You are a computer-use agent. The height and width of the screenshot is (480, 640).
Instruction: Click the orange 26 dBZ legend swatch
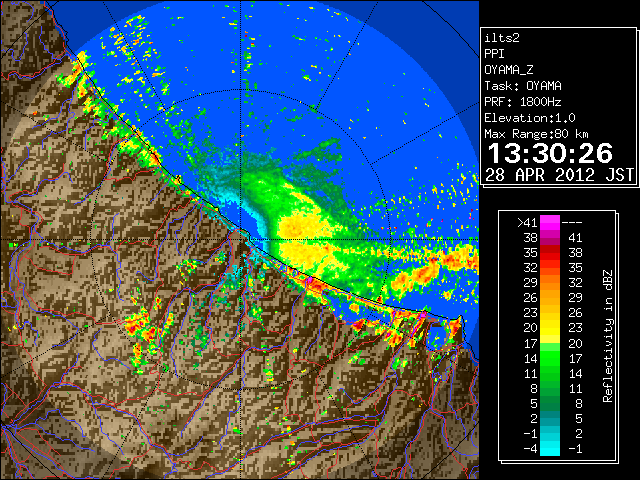click(550, 298)
